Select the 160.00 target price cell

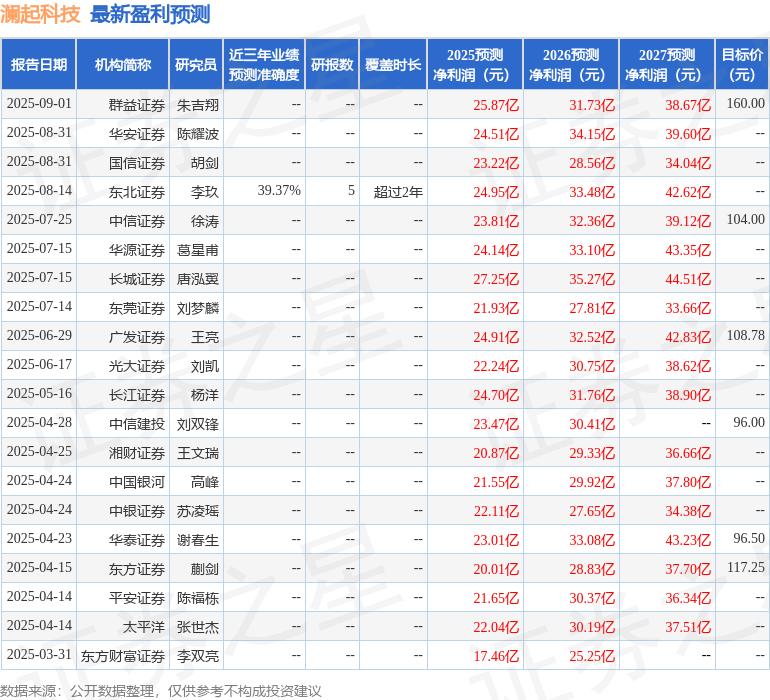745,104
